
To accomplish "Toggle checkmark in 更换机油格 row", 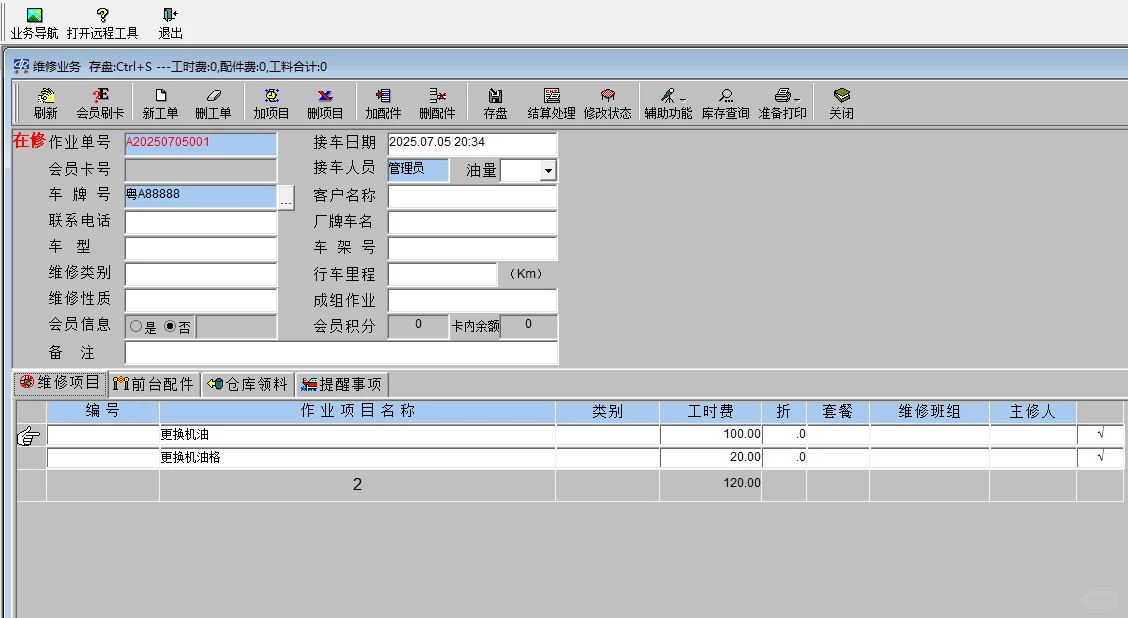I will tap(1100, 457).
